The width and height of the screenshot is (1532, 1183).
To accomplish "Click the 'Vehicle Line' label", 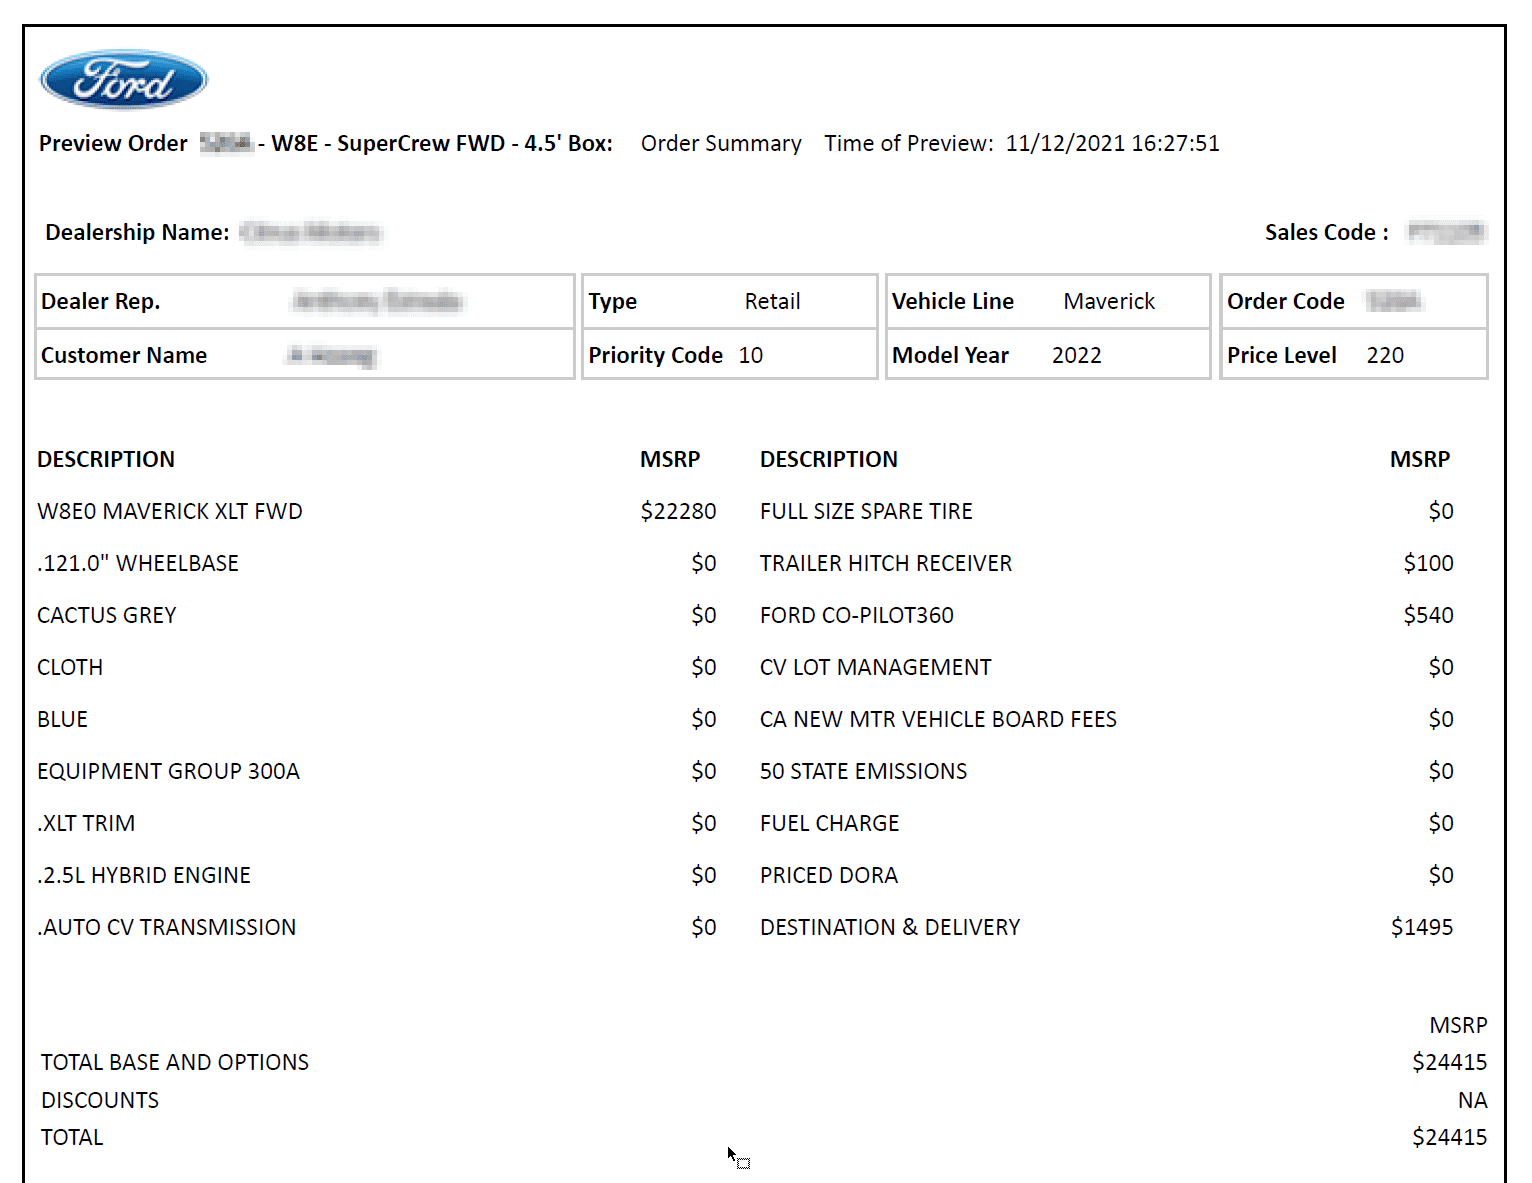I will 952,302.
